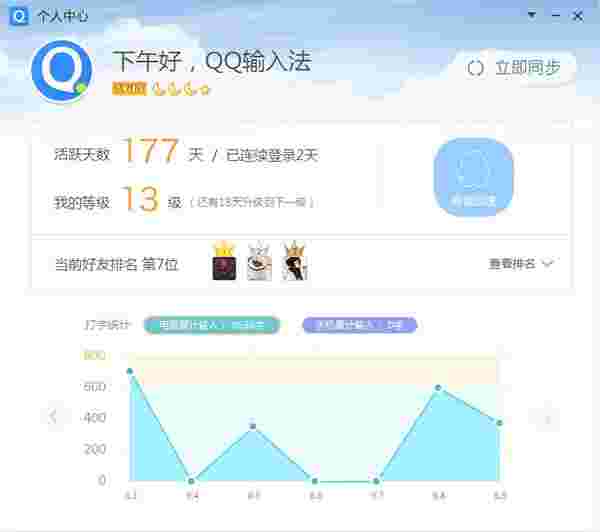600x532 pixels.
Task: Click the upgrade hint text in parentheses
Action: click(252, 202)
